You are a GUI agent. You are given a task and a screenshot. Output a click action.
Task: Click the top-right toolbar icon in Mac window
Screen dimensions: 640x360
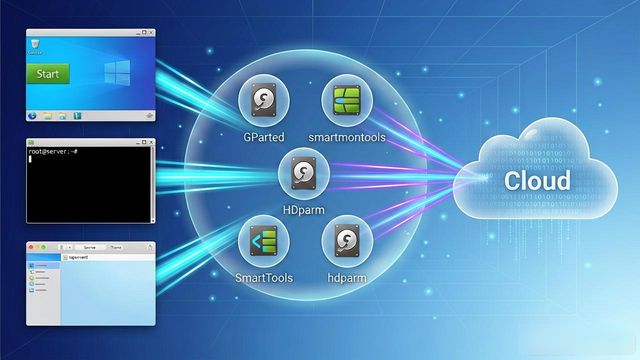tap(150, 247)
